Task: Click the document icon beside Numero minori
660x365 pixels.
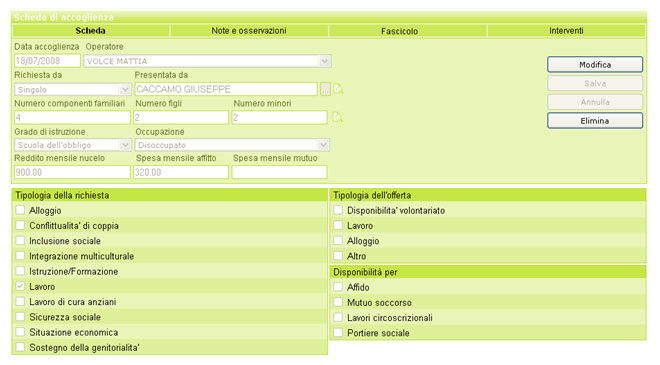Action: [x=338, y=117]
